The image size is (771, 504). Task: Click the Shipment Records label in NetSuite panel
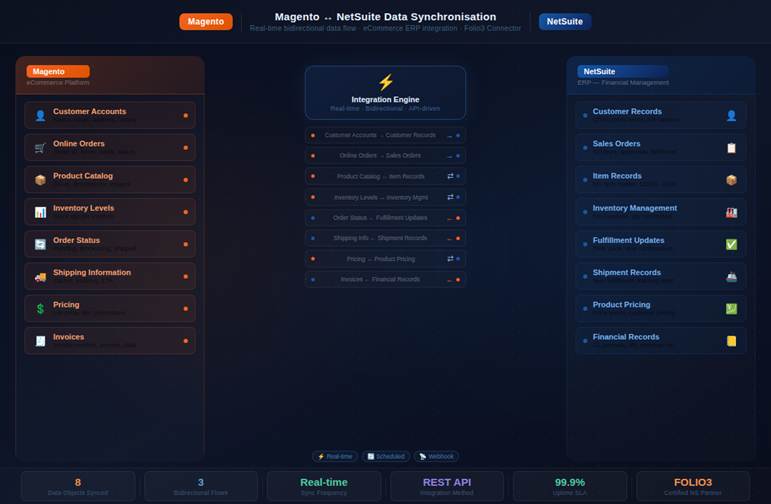pyautogui.click(x=626, y=272)
